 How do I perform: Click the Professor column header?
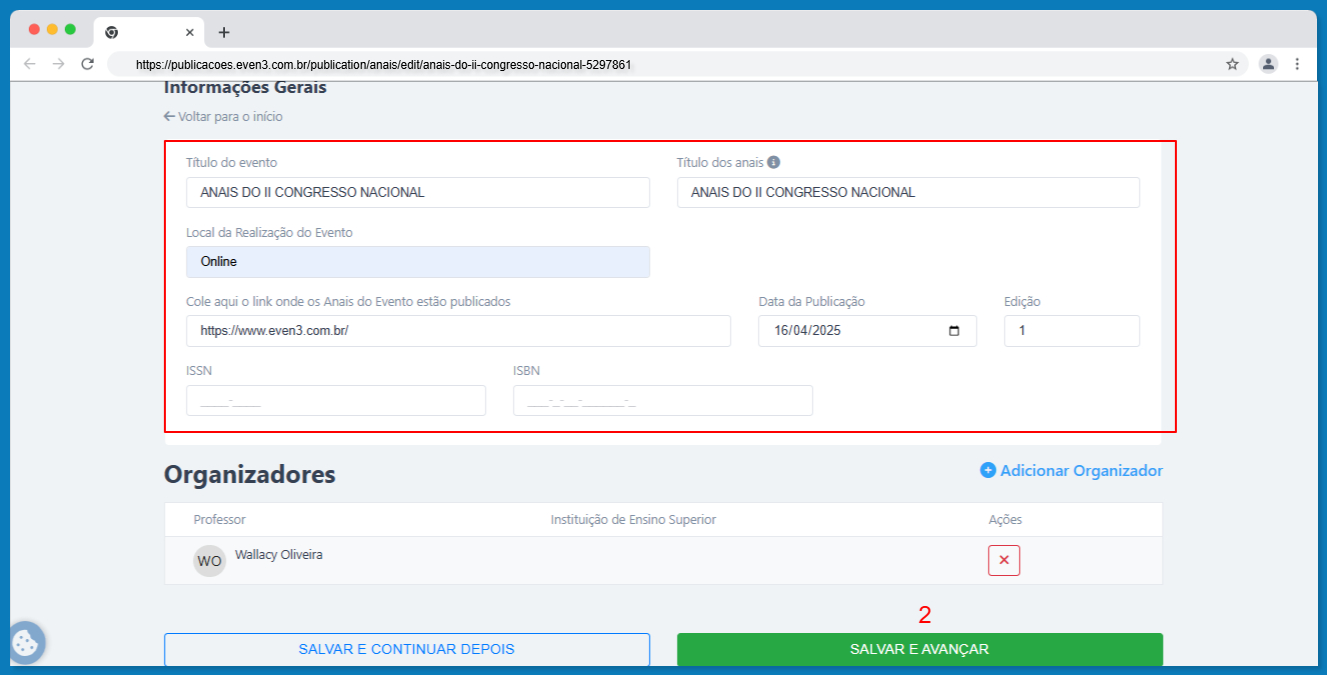[219, 519]
